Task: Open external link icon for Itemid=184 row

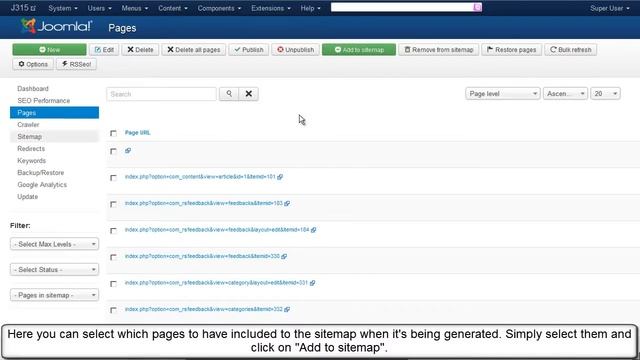Action: [x=313, y=230]
